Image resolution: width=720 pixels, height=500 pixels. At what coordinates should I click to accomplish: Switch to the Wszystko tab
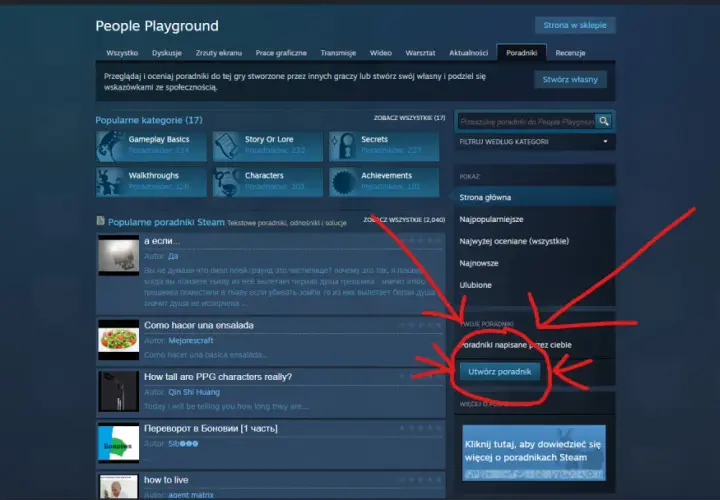coord(122,53)
